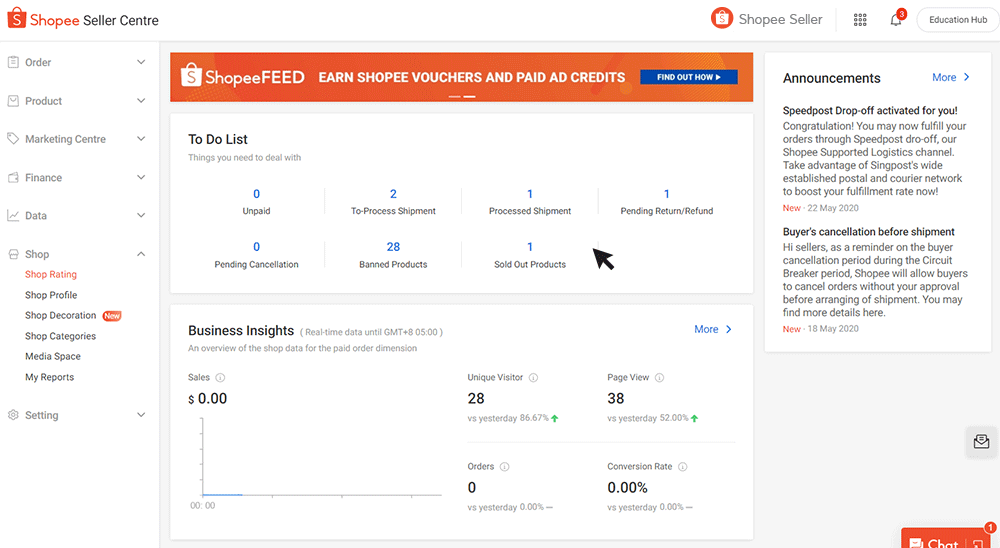Click the Order clipboard icon in sidebar
The height and width of the screenshot is (548, 1000).
(x=13, y=62)
